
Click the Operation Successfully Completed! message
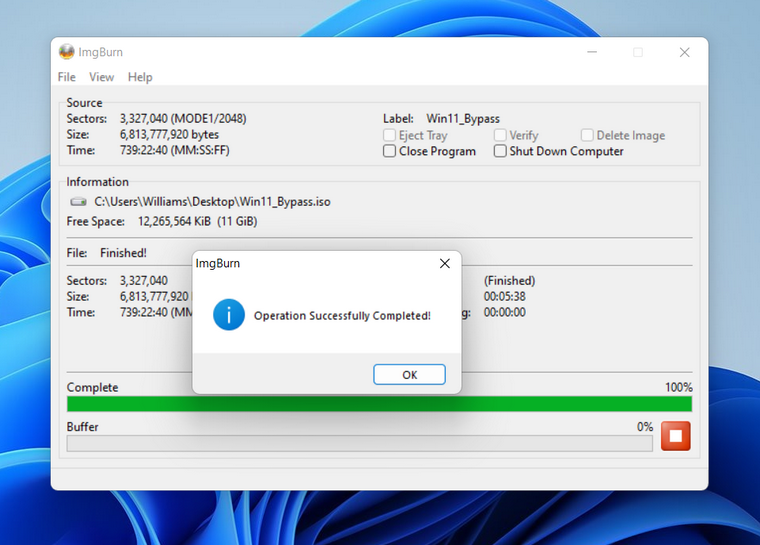point(342,316)
